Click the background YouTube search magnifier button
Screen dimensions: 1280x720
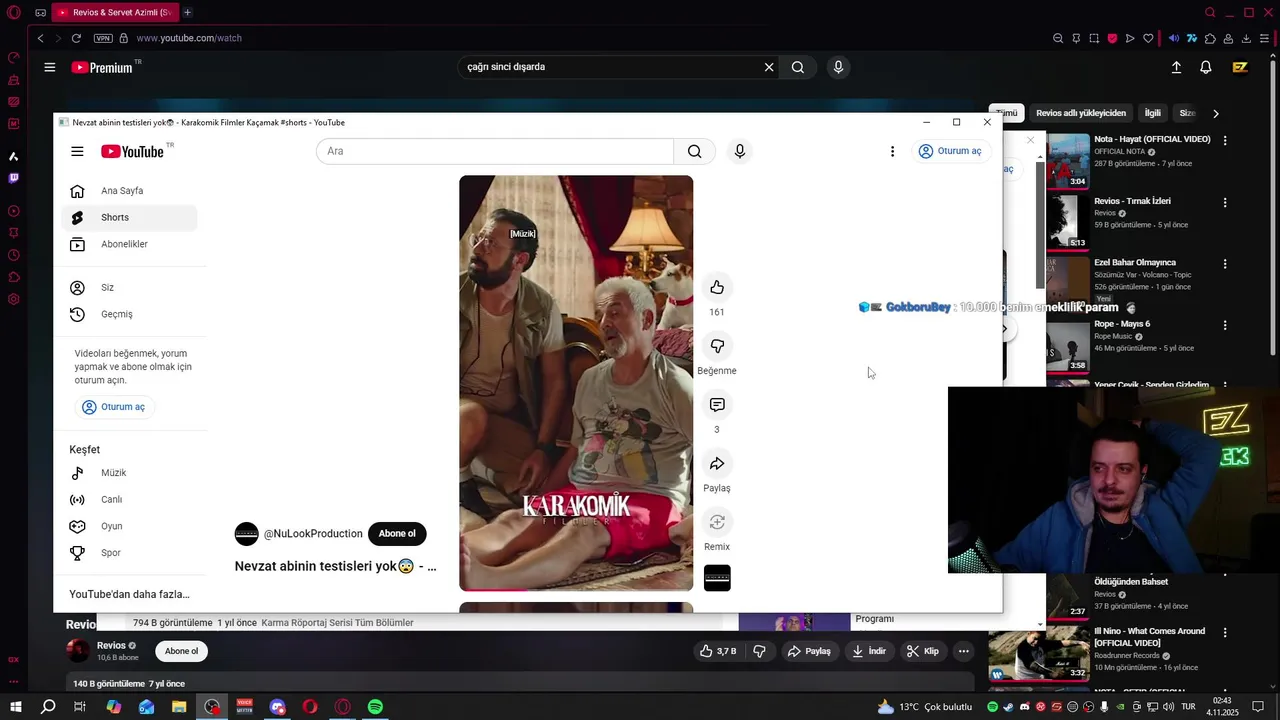pos(798,67)
